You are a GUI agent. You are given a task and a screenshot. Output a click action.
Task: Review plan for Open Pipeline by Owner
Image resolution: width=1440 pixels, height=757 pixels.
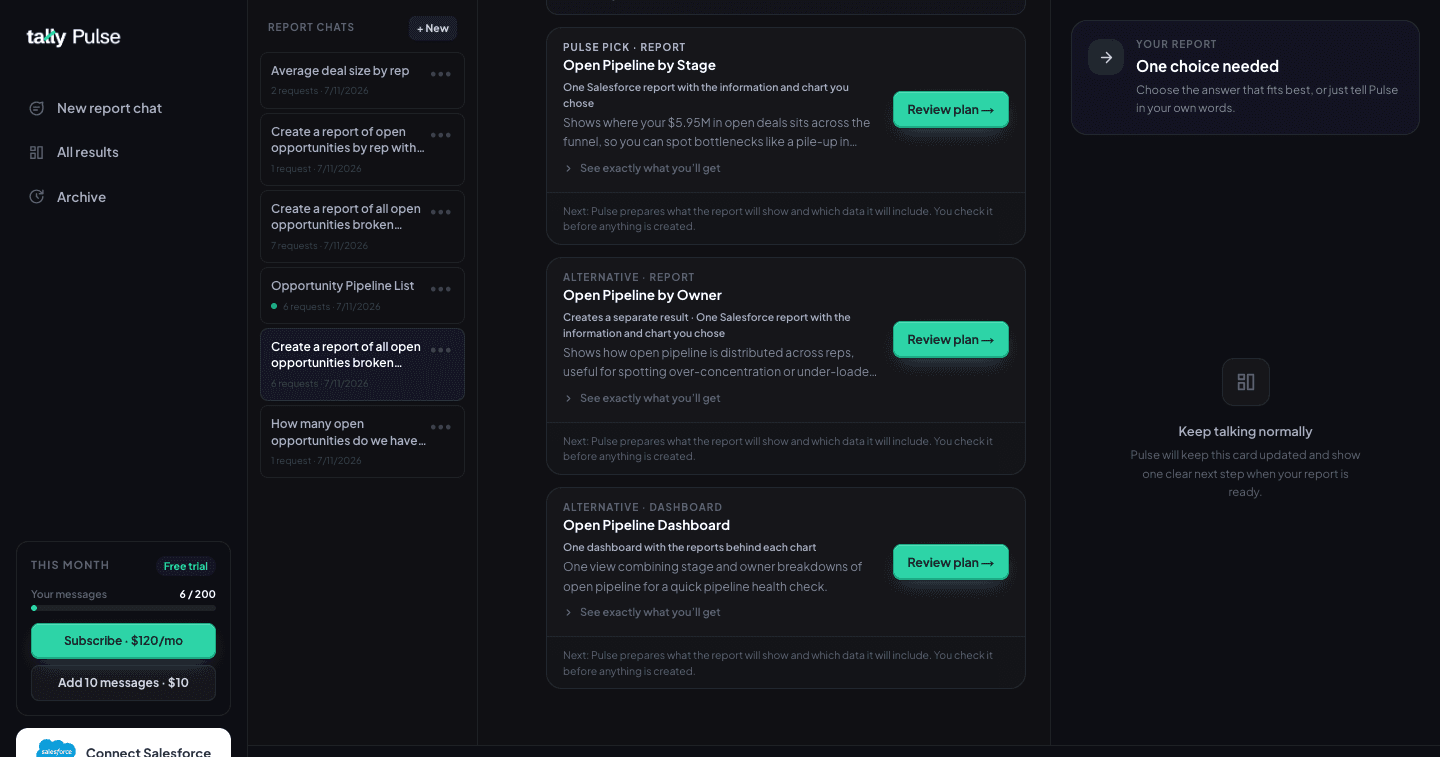coord(951,340)
